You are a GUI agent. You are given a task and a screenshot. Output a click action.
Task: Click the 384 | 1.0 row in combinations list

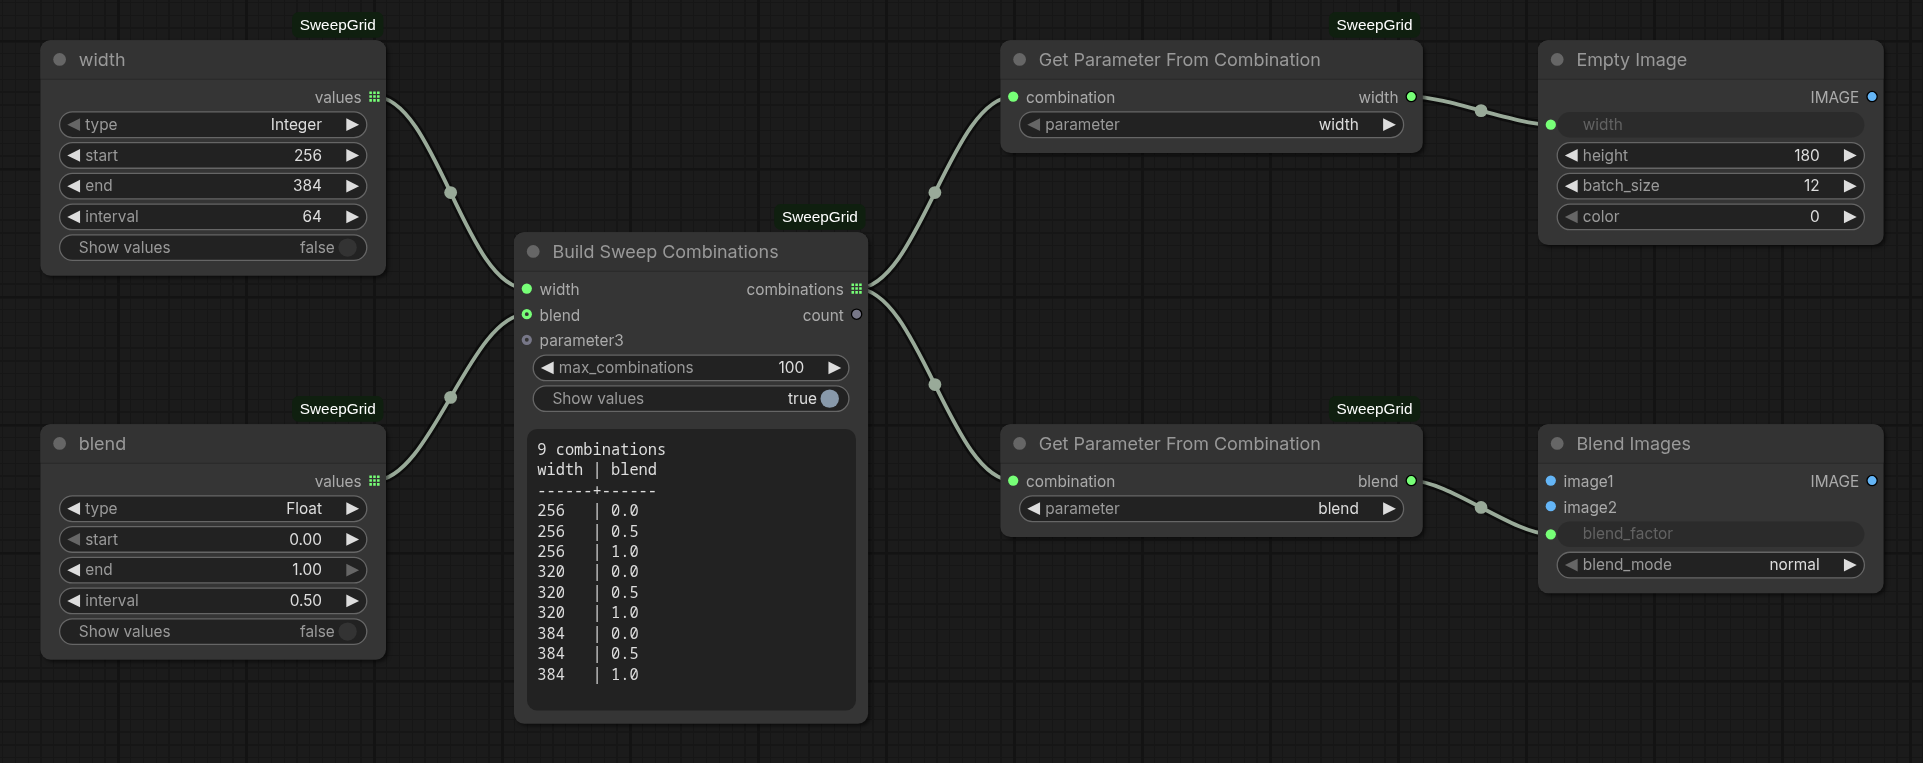588,675
